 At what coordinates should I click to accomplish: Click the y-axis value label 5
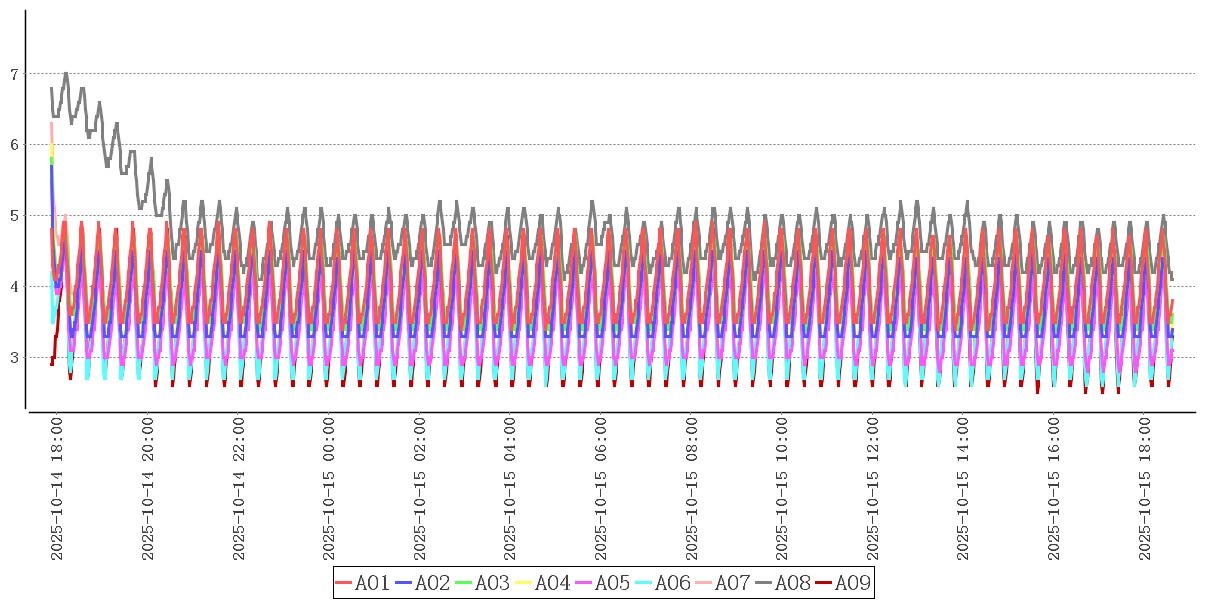click(14, 216)
